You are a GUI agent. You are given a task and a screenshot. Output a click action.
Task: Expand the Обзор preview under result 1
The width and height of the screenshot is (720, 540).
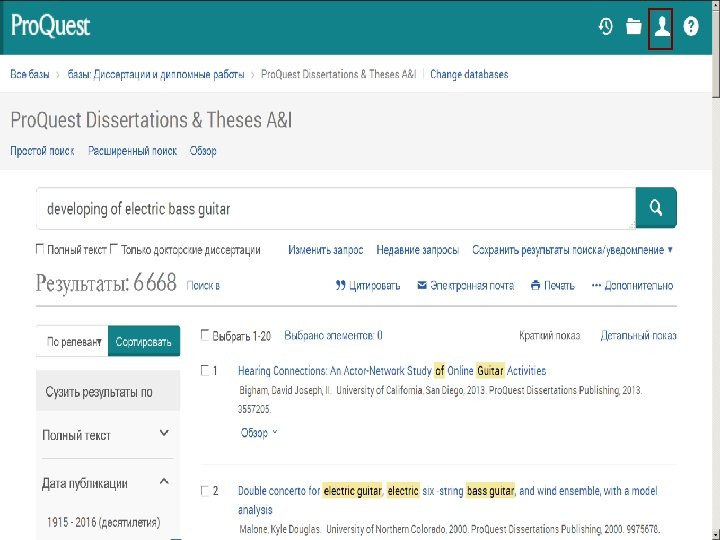pyautogui.click(x=259, y=433)
